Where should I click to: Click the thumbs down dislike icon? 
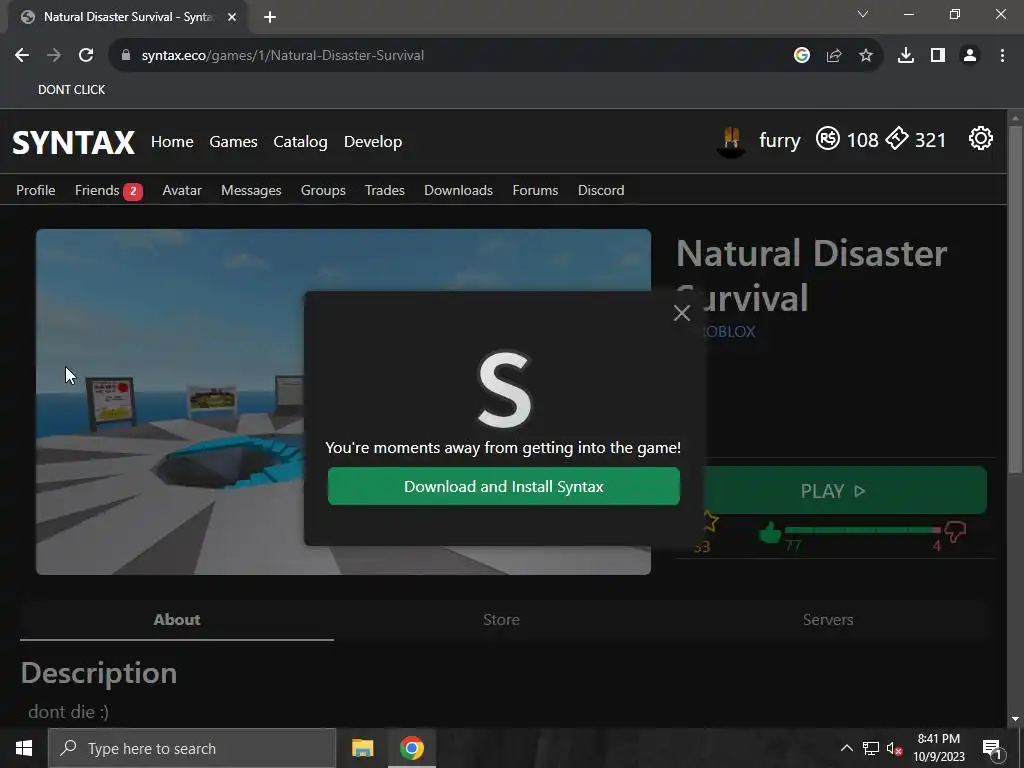[x=954, y=532]
